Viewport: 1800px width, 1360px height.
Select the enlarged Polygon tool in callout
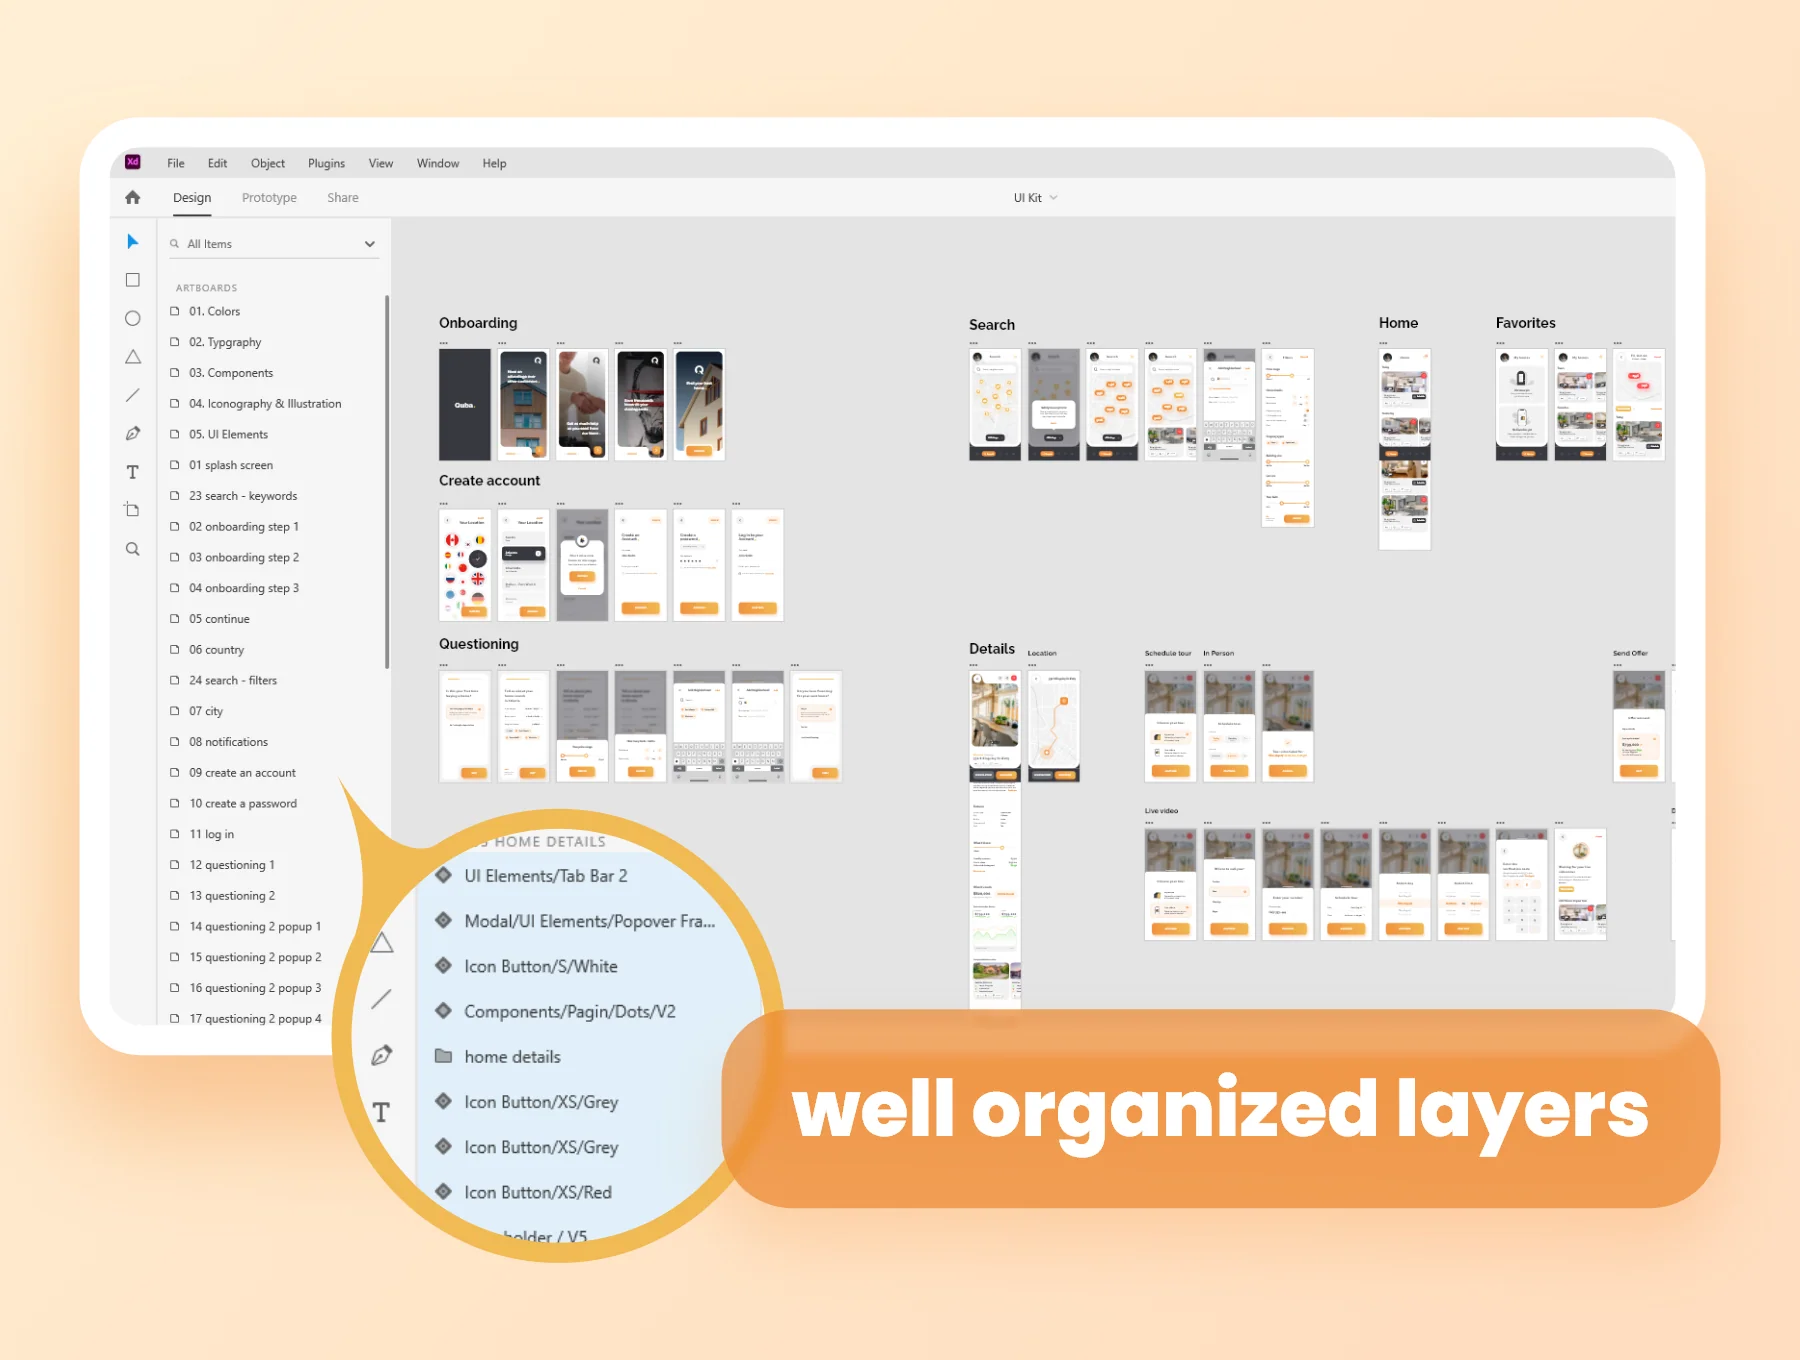(x=382, y=942)
